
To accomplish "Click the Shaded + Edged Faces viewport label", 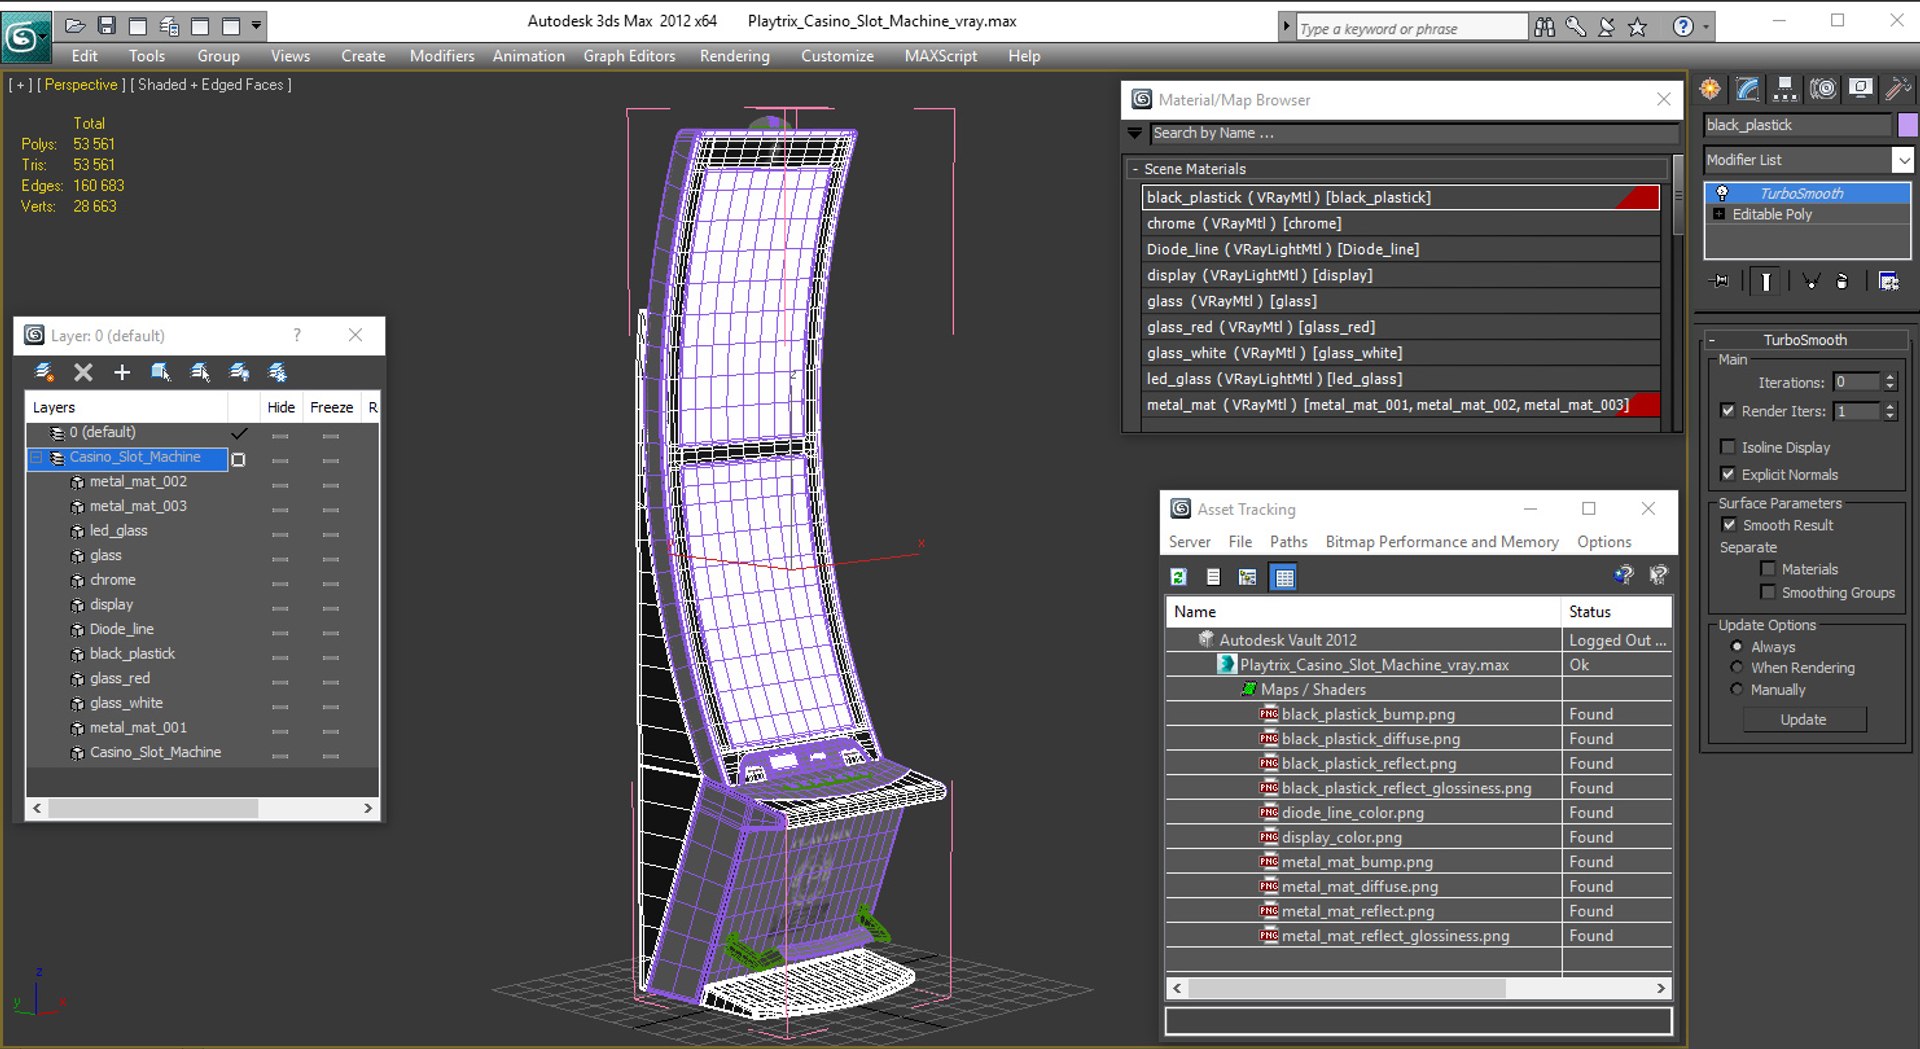I will [x=211, y=85].
